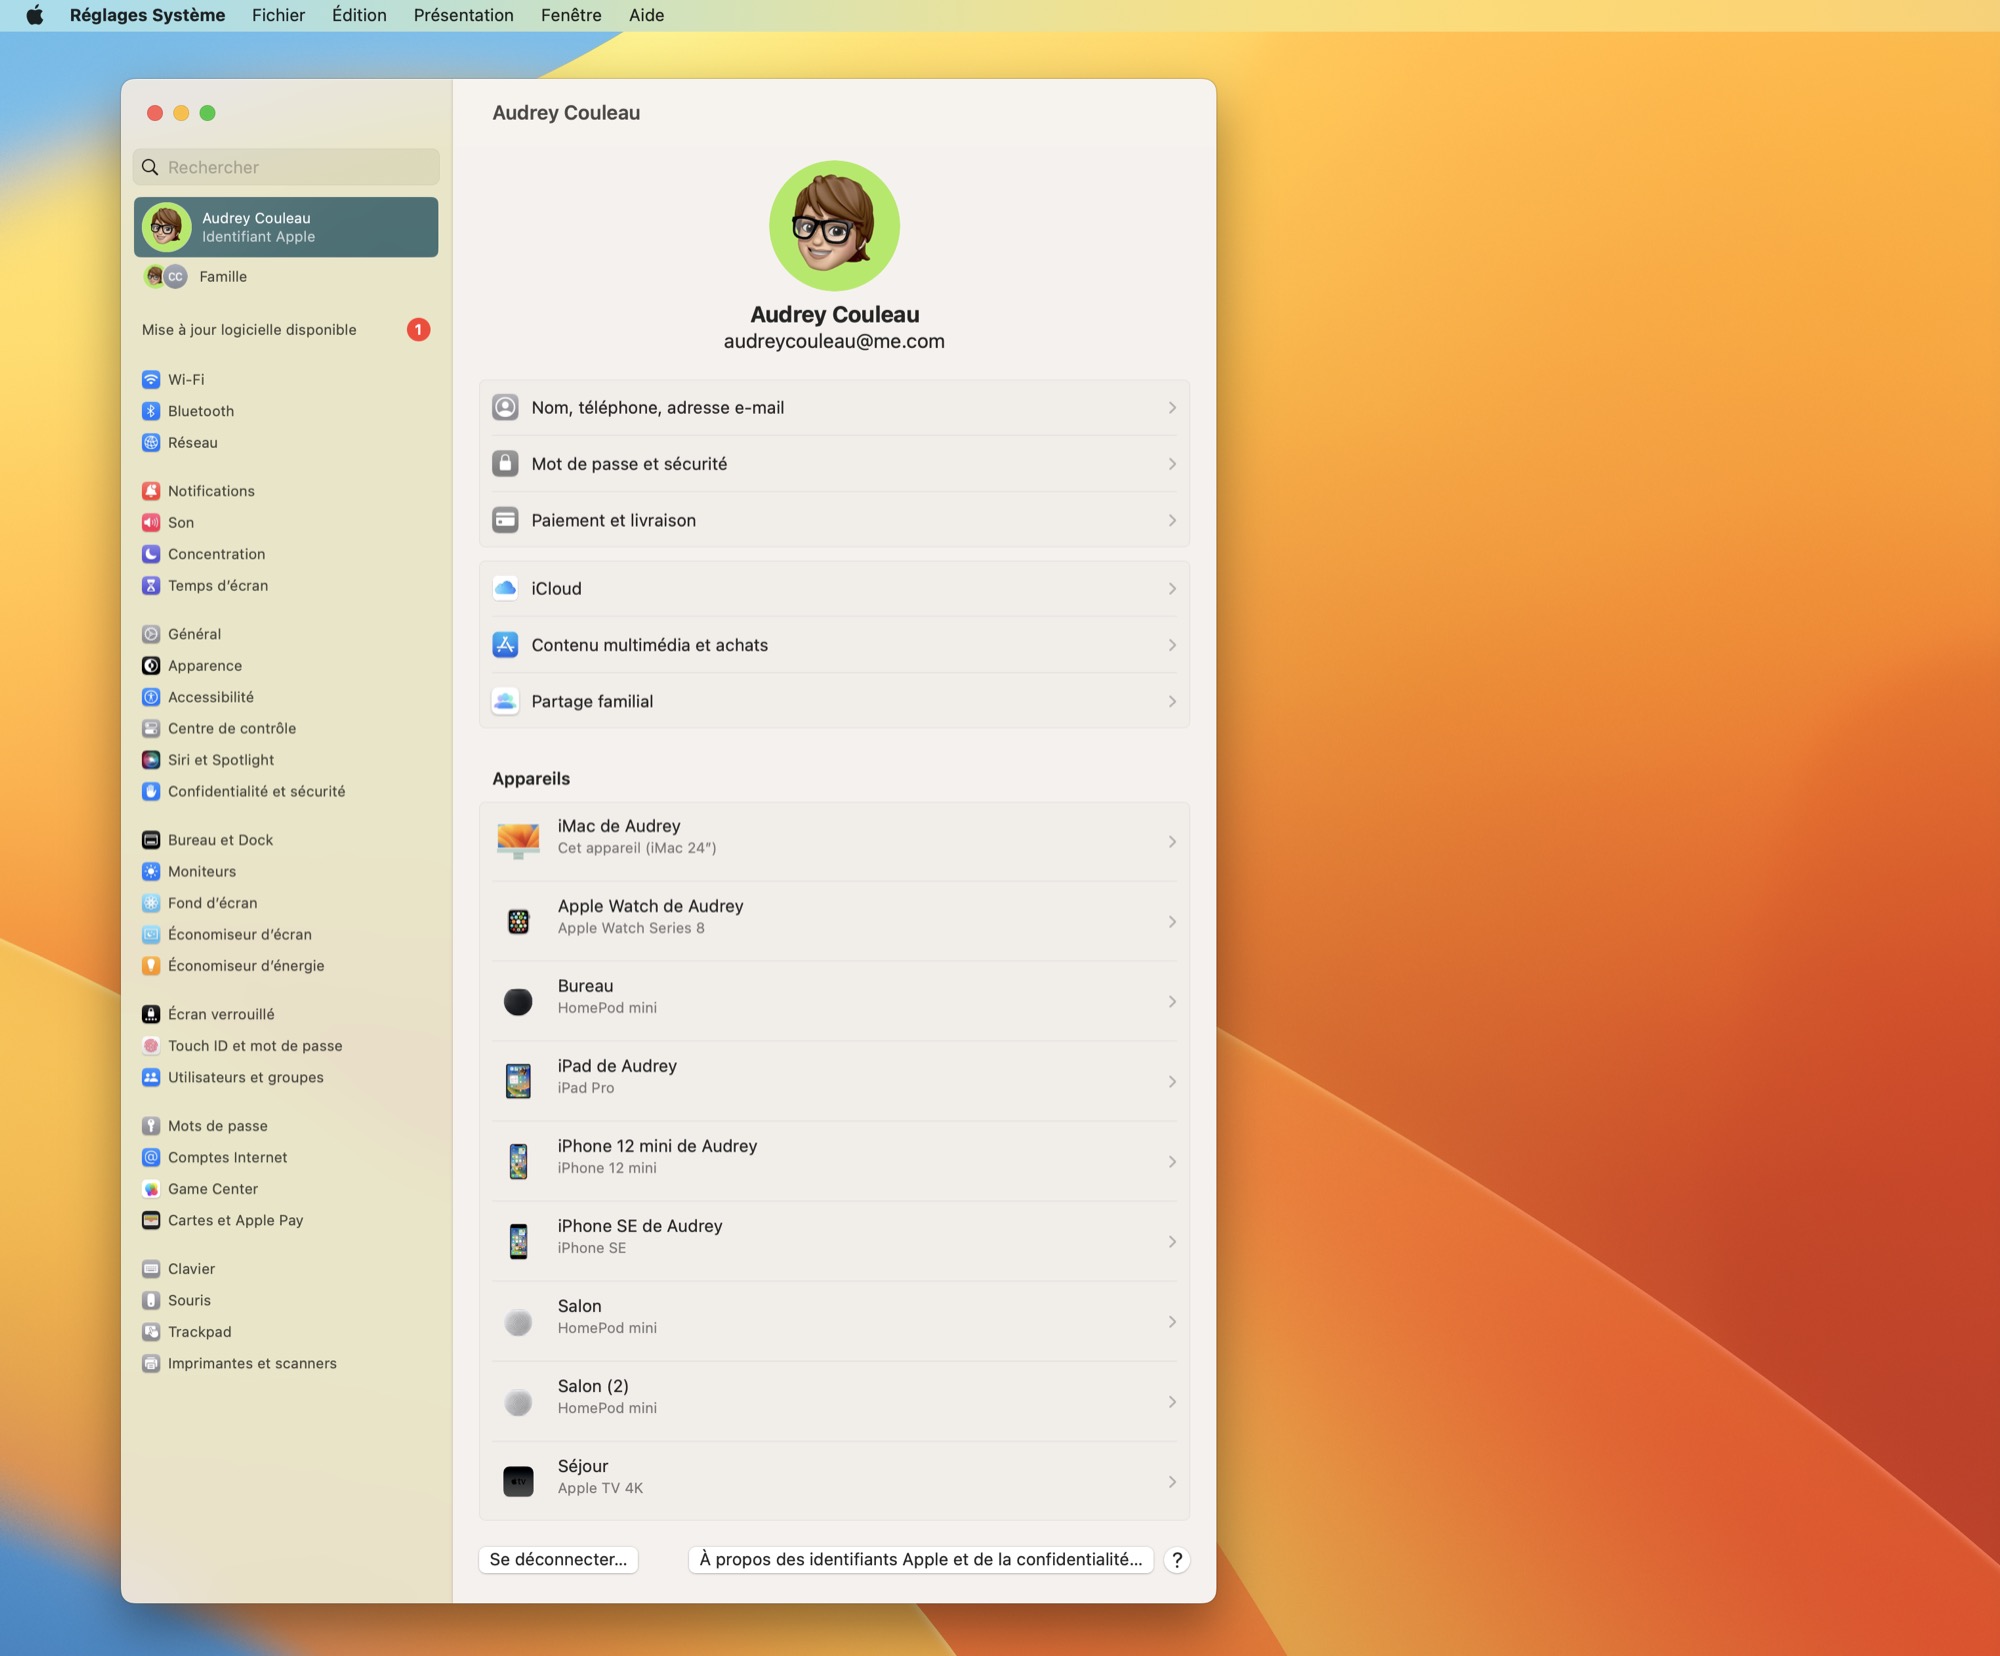Screen dimensions: 2000x1656
Task: Click the help question mark button
Action: [1177, 1560]
